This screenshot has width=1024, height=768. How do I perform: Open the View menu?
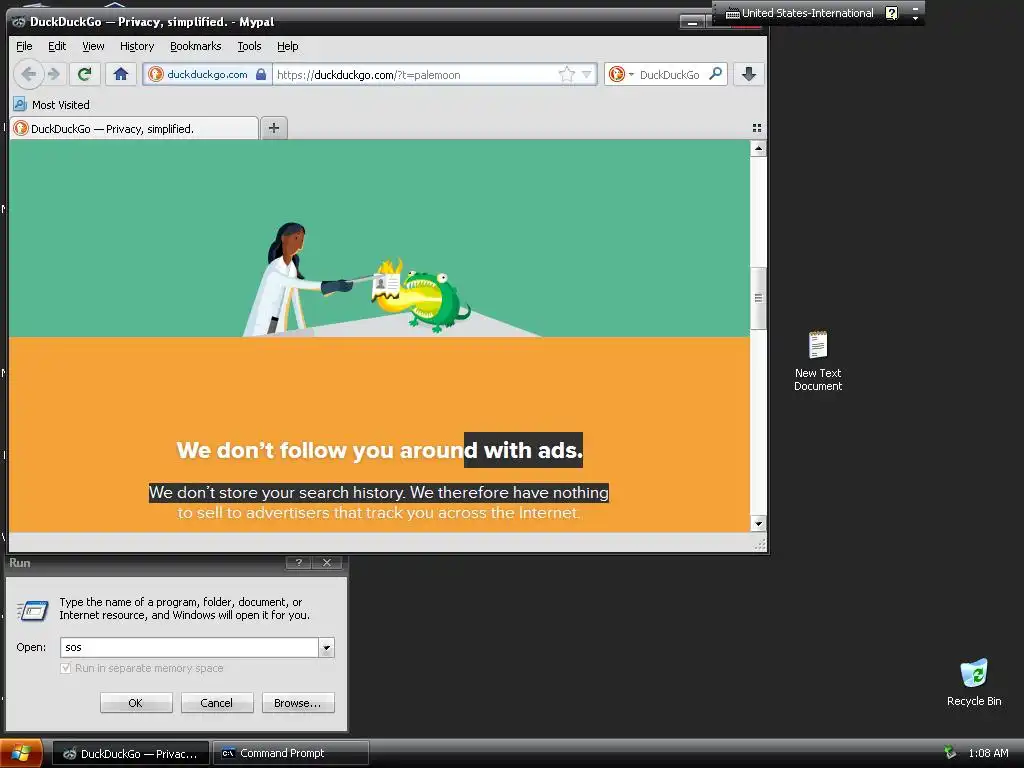pyautogui.click(x=93, y=46)
